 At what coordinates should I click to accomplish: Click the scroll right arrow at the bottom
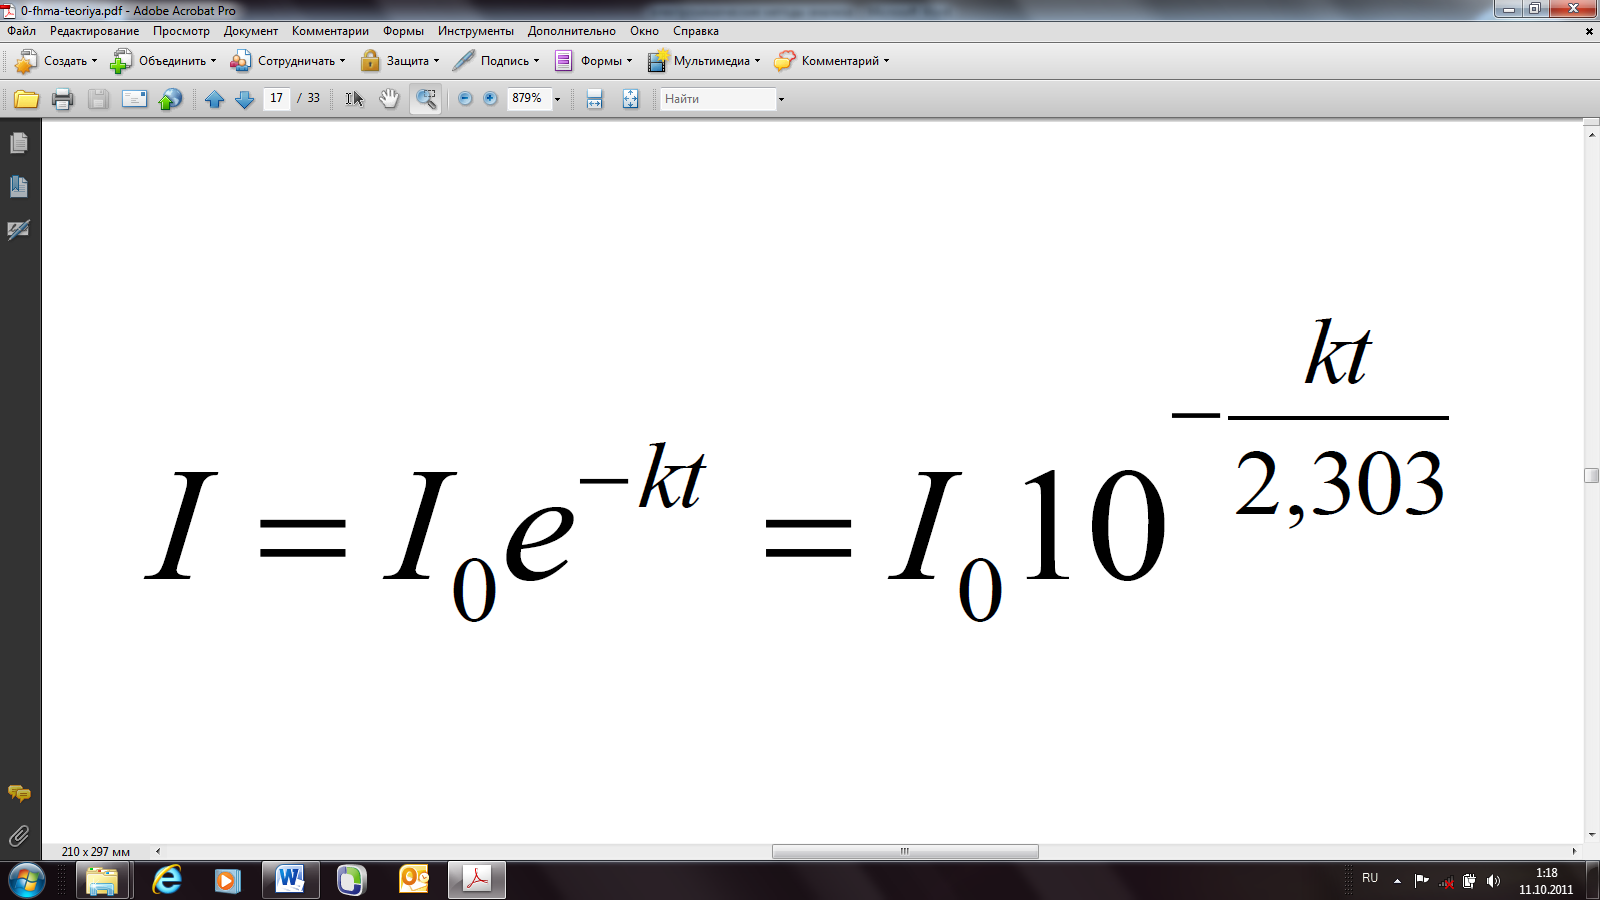[x=1574, y=852]
